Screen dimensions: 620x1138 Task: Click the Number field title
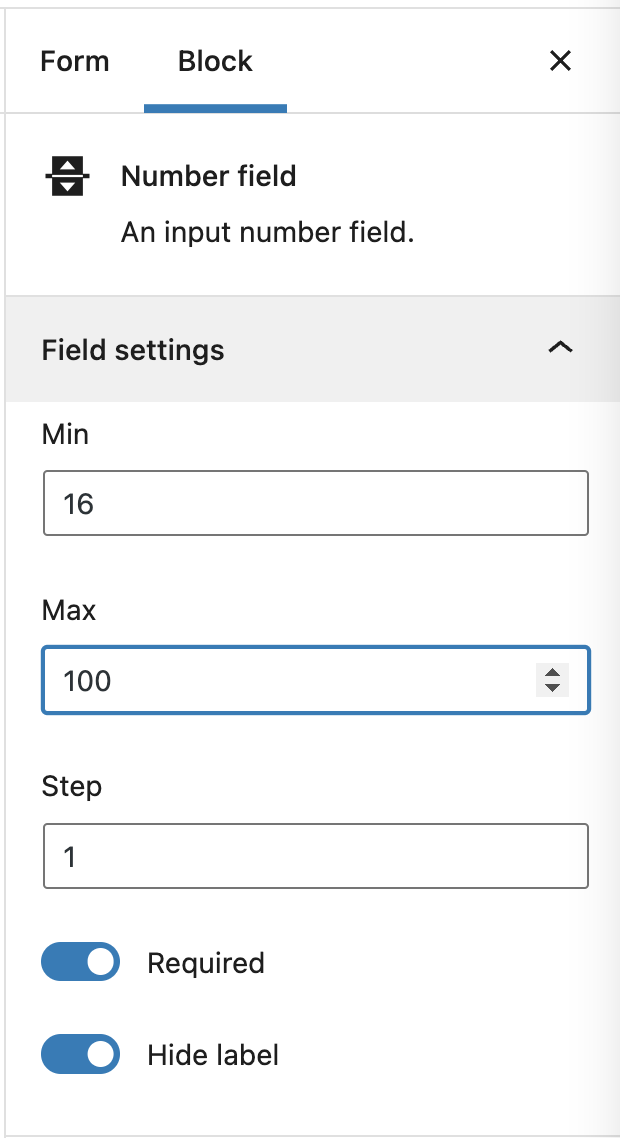click(209, 176)
